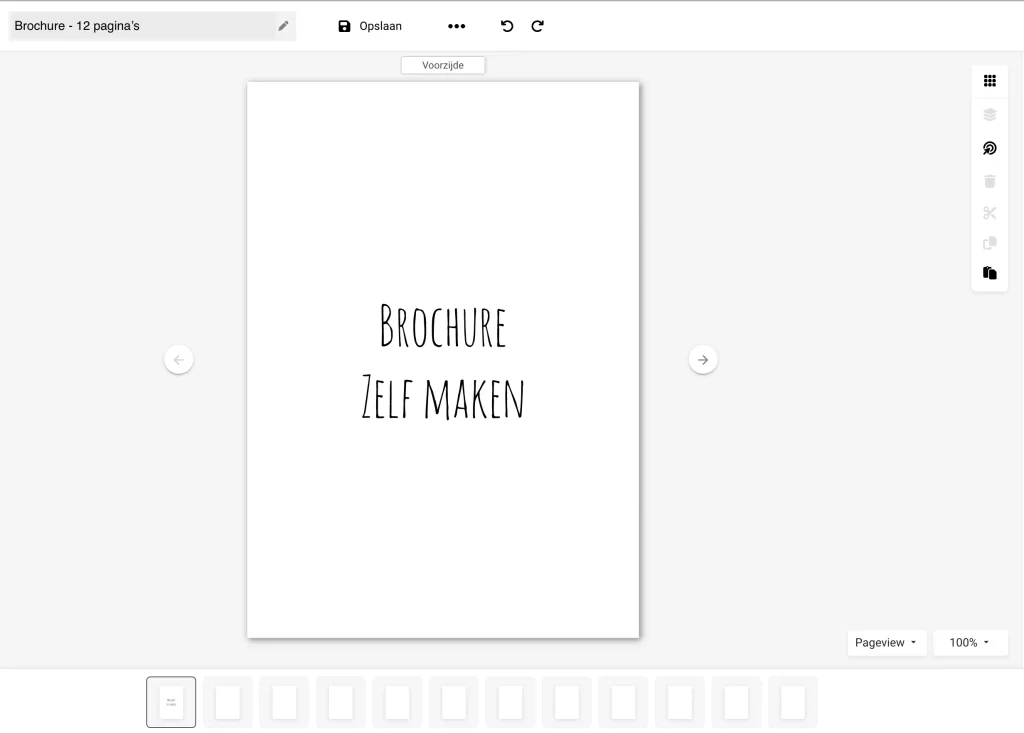Screen dimensions: 1024x733
Task: Undo the last action
Action: tap(507, 26)
